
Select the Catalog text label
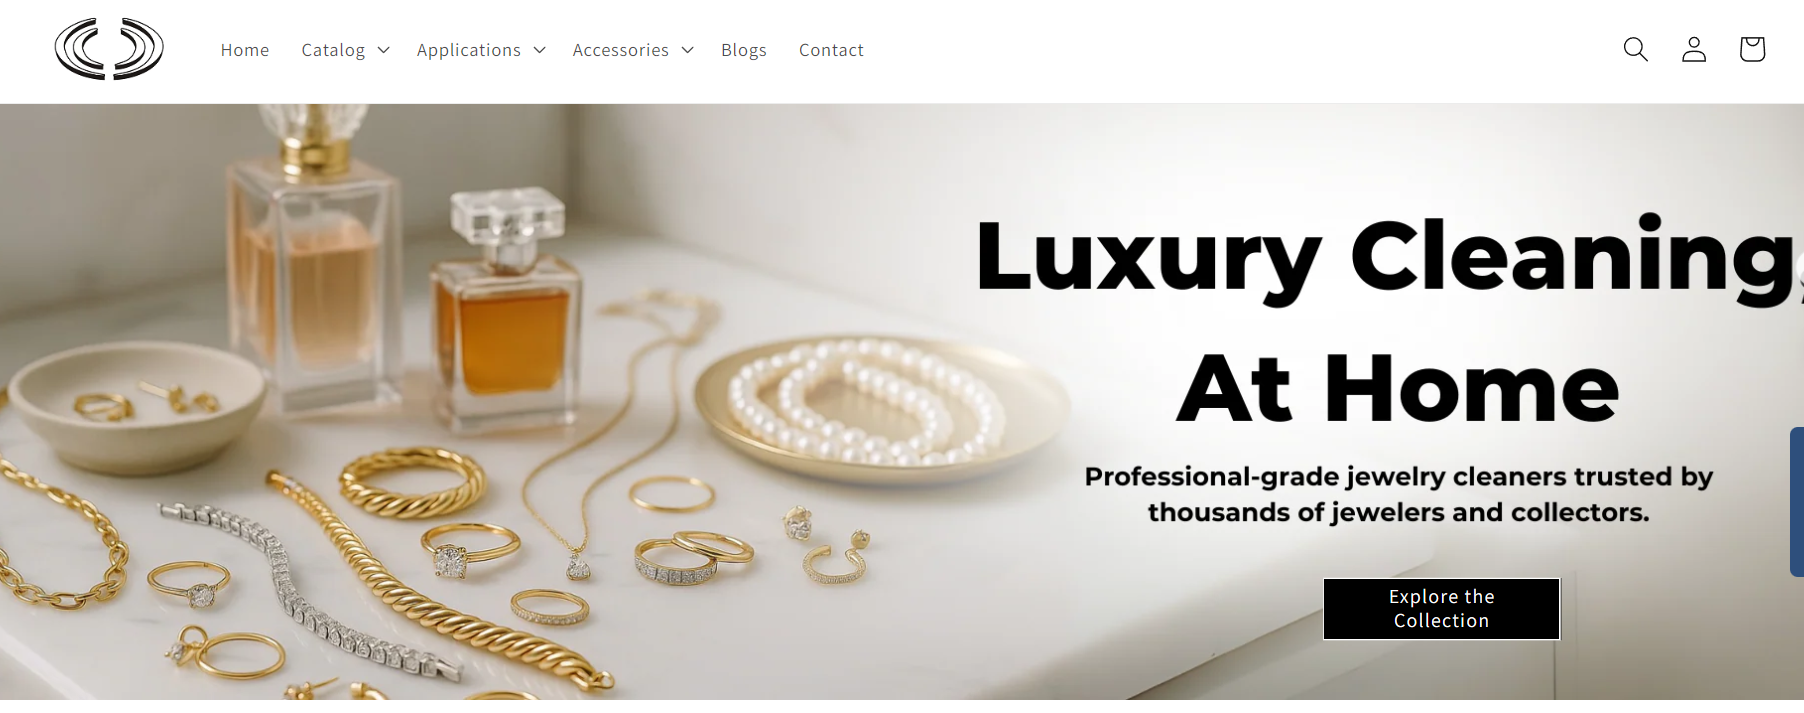[x=333, y=50]
